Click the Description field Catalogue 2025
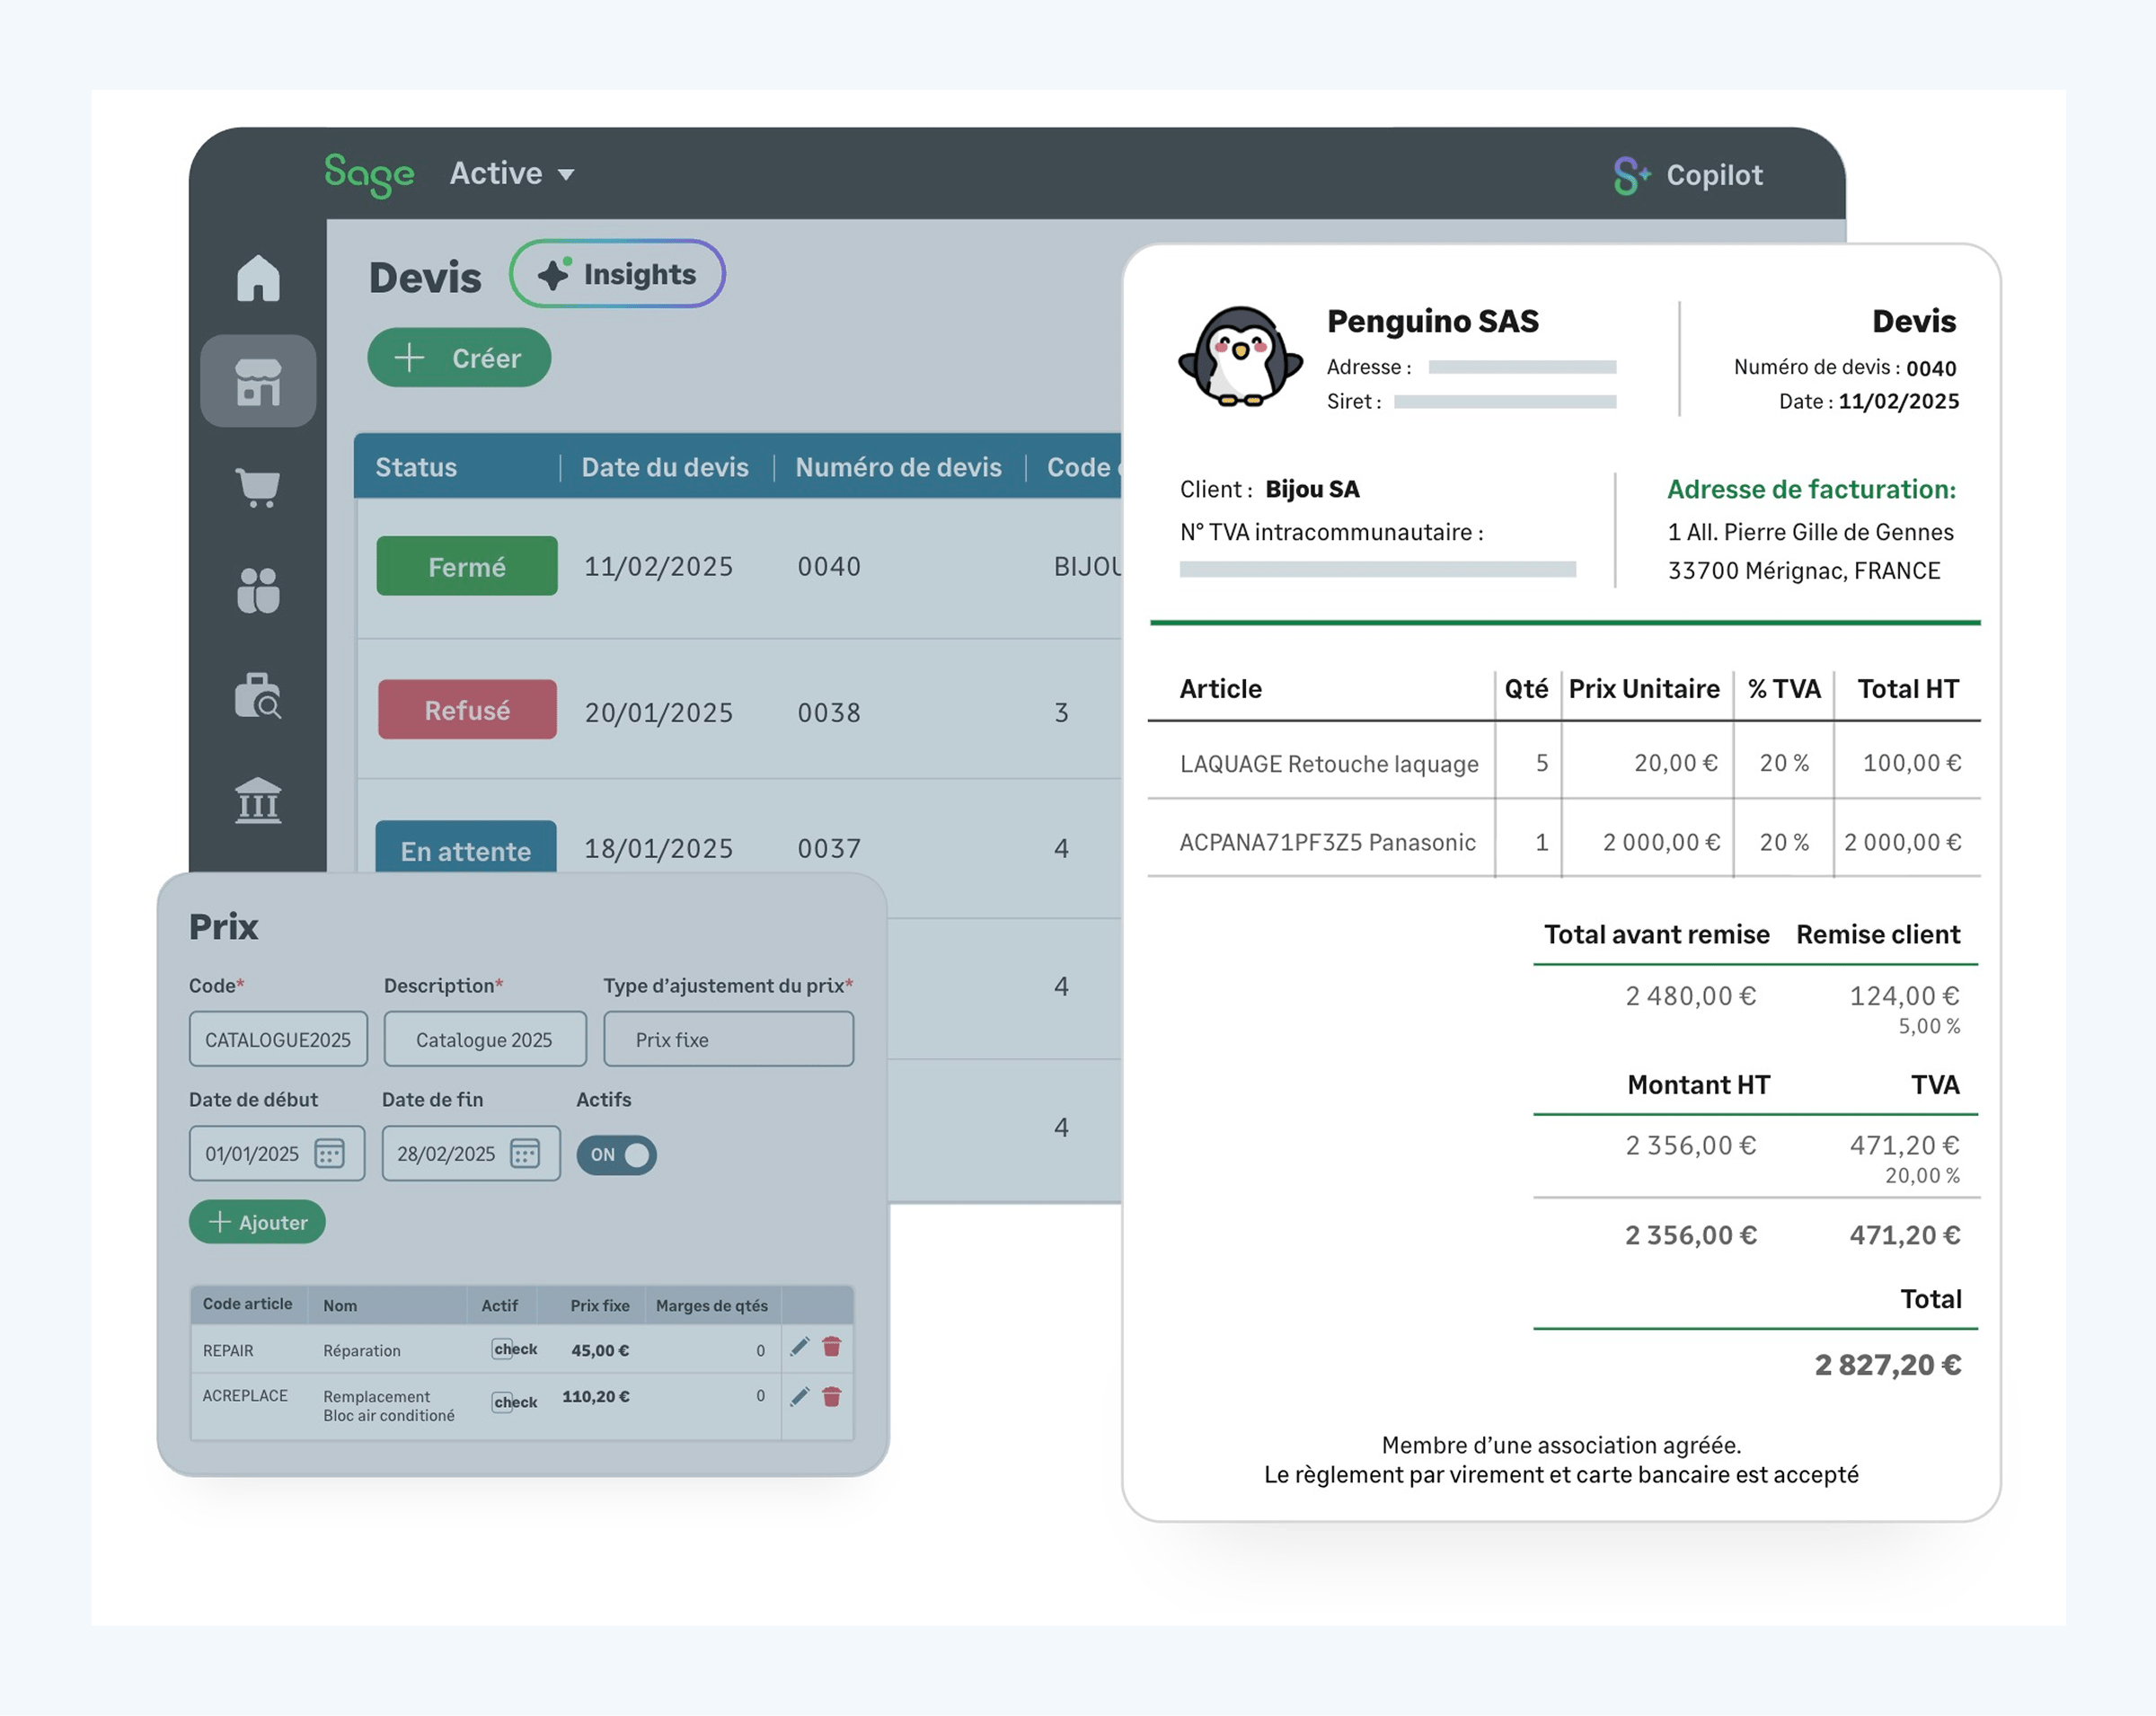This screenshot has width=2156, height=1716. pyautogui.click(x=484, y=1039)
